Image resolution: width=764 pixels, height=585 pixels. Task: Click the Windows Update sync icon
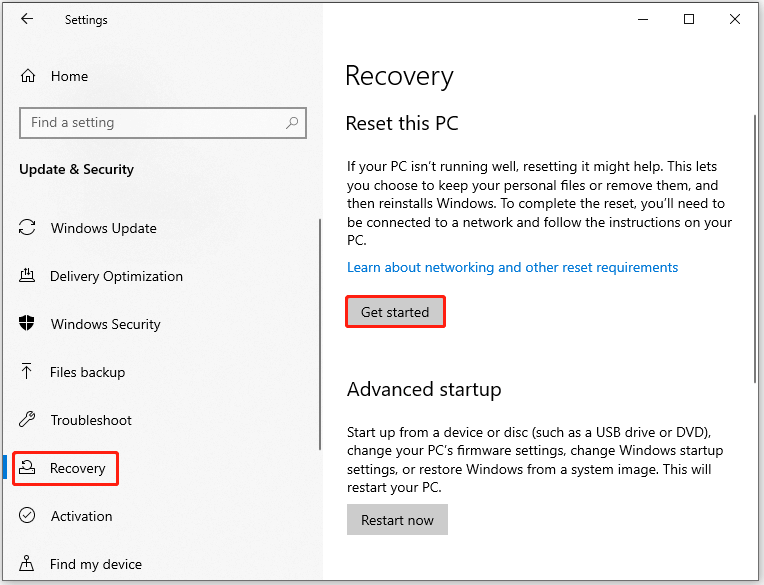[27, 227]
